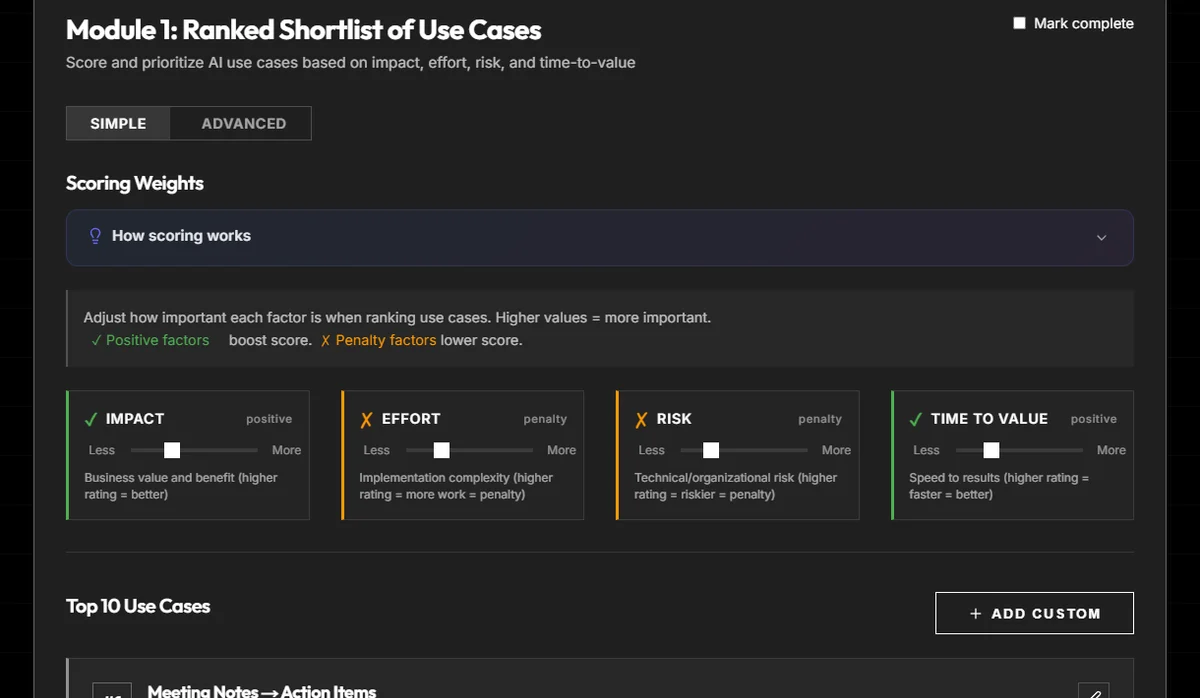
Task: Click the edit pencil icon for Meeting Notes
Action: [x=1094, y=693]
